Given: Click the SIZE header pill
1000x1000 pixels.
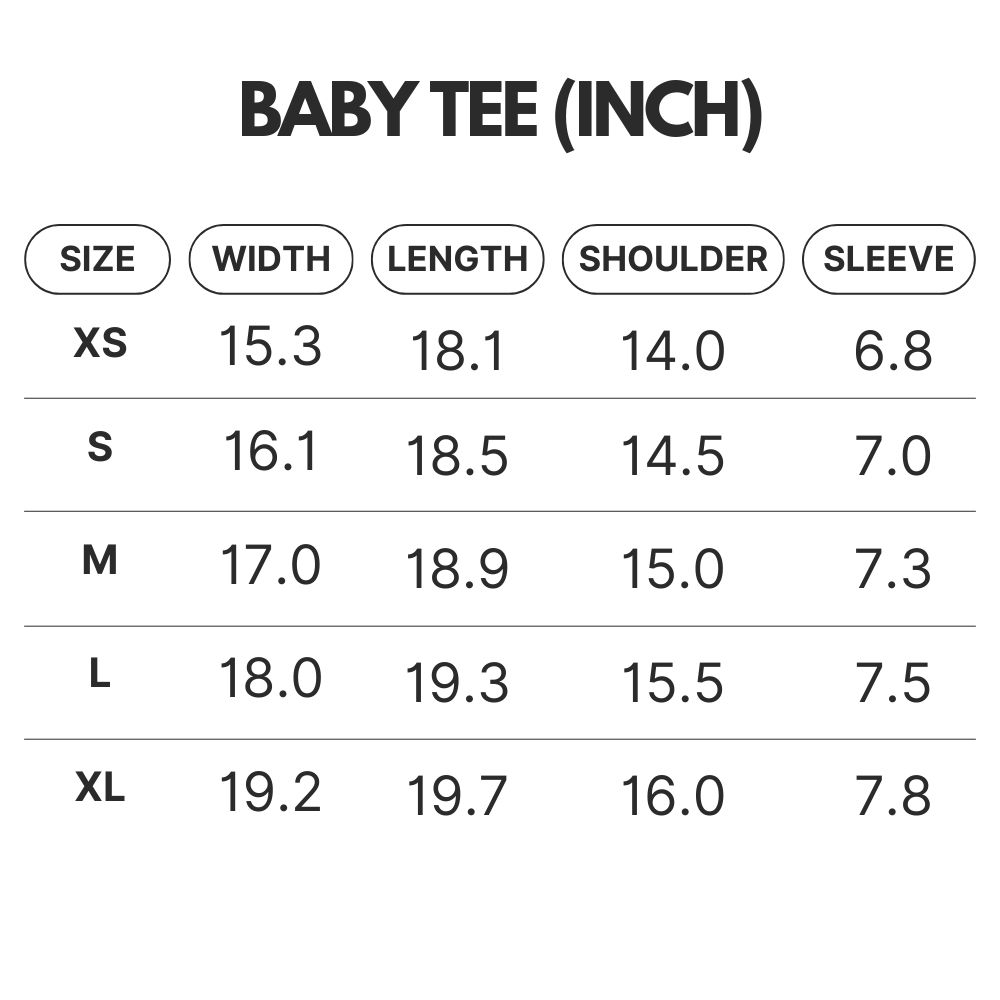Looking at the screenshot, I should (98, 259).
